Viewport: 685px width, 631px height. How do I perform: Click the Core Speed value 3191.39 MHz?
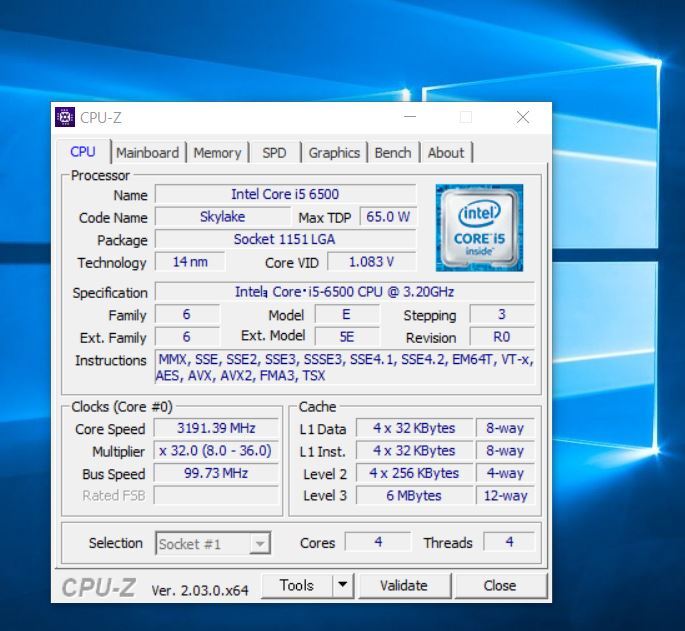coord(216,428)
